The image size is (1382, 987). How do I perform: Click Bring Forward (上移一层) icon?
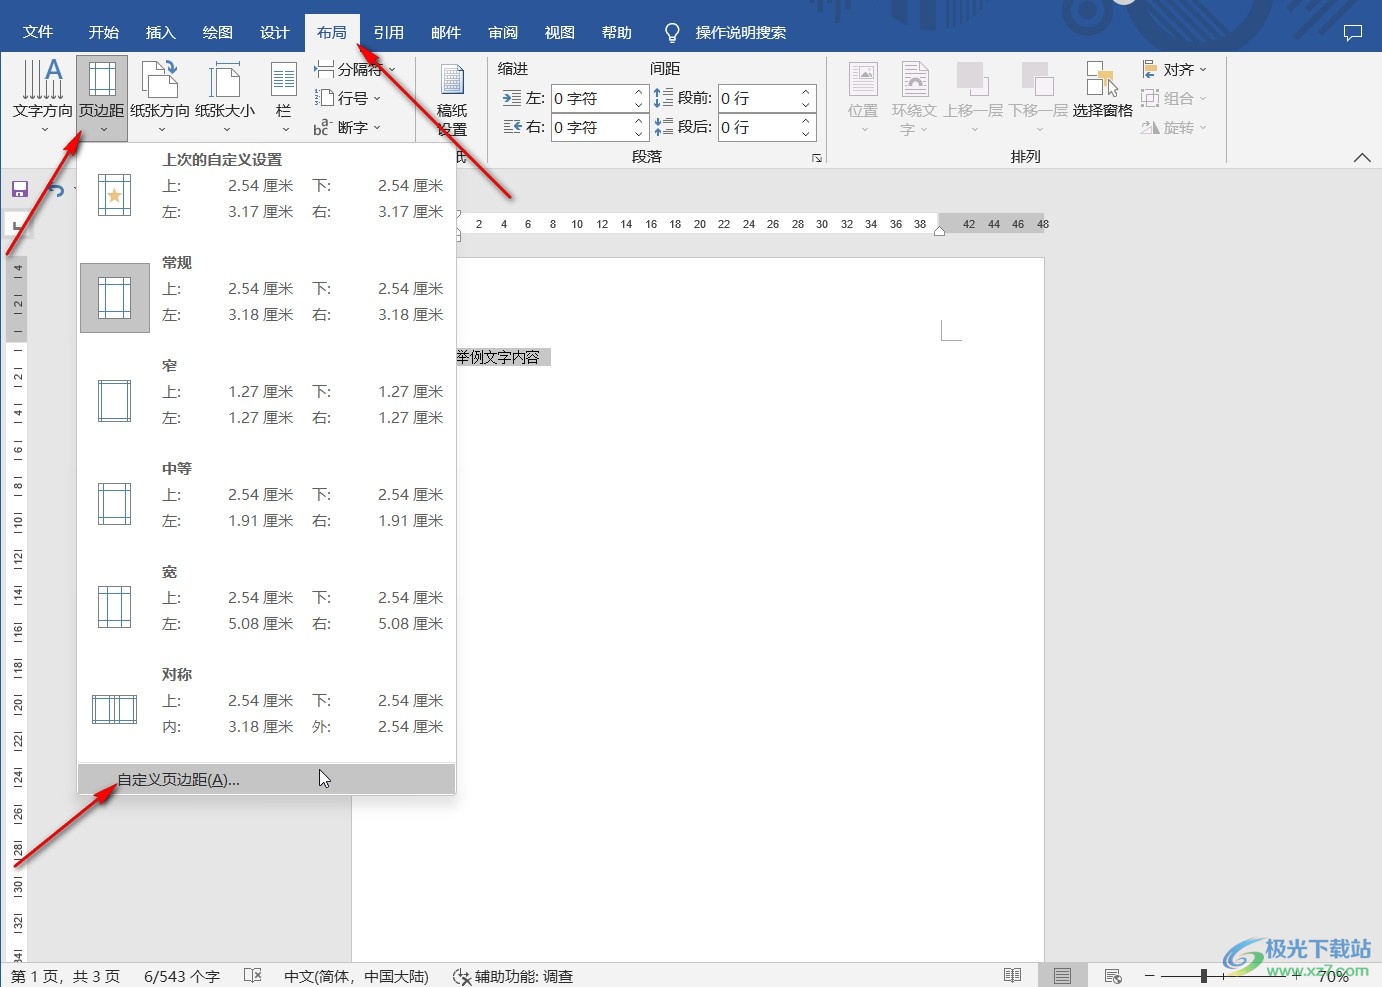[x=973, y=97]
